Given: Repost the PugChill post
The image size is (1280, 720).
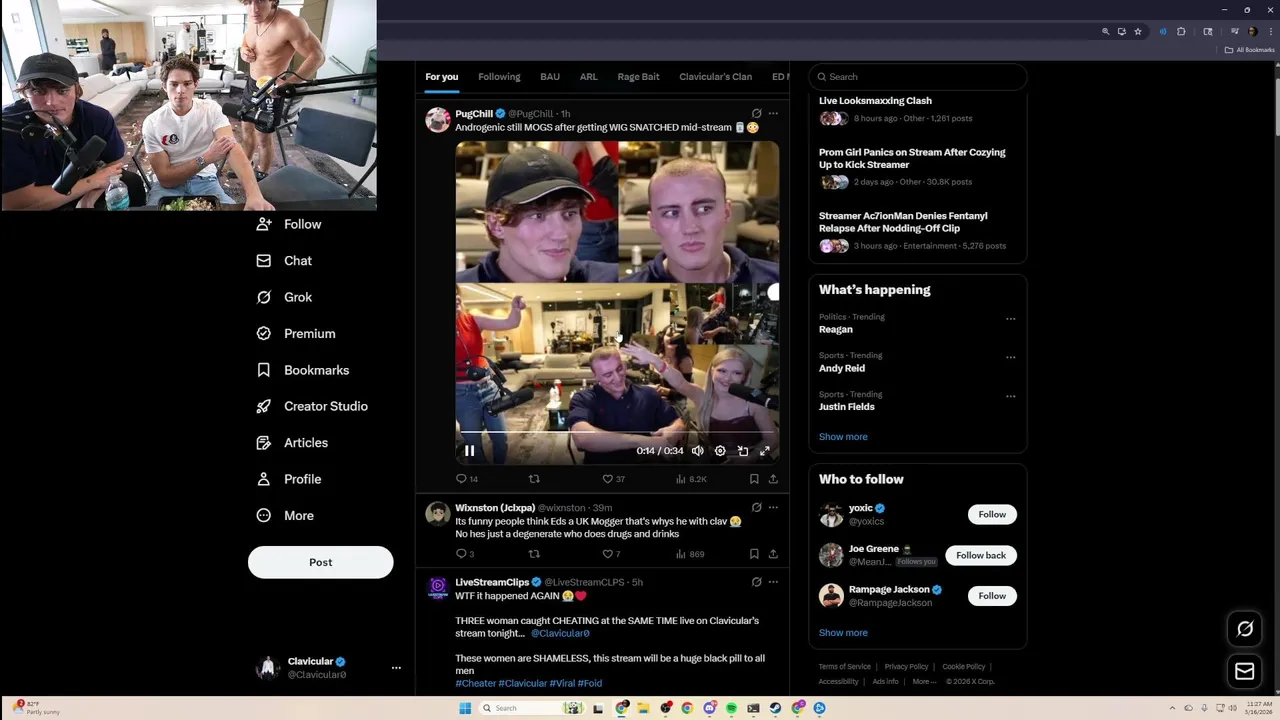Looking at the screenshot, I should [x=534, y=479].
